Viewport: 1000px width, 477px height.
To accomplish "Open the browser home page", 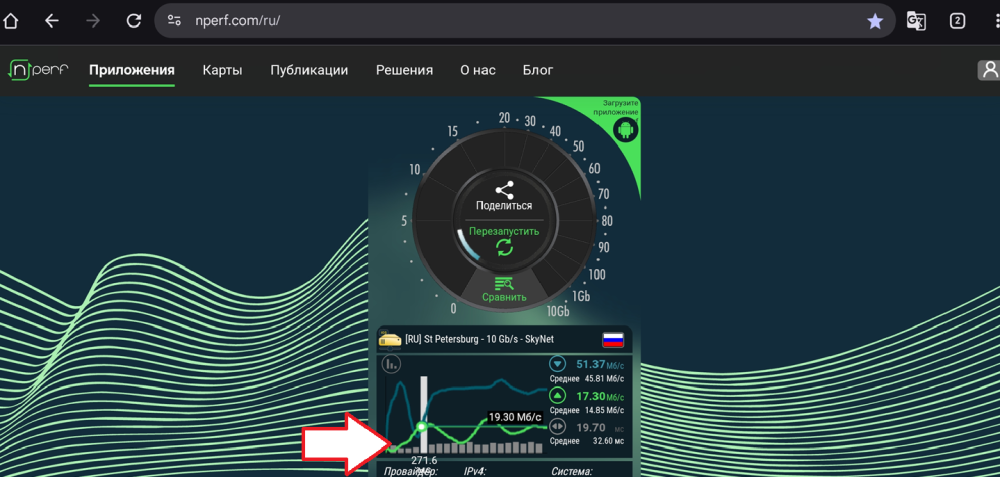I will pos(11,21).
